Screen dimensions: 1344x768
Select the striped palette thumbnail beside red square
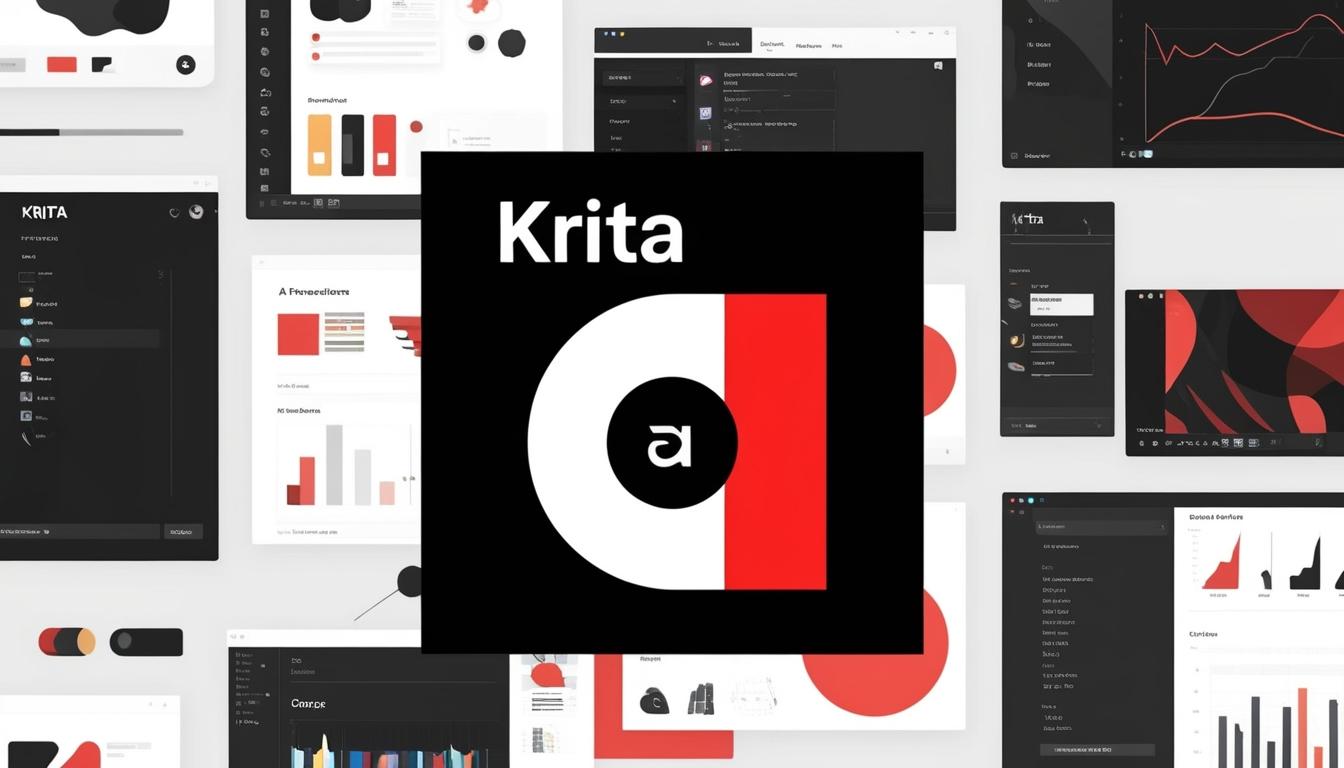coord(344,332)
